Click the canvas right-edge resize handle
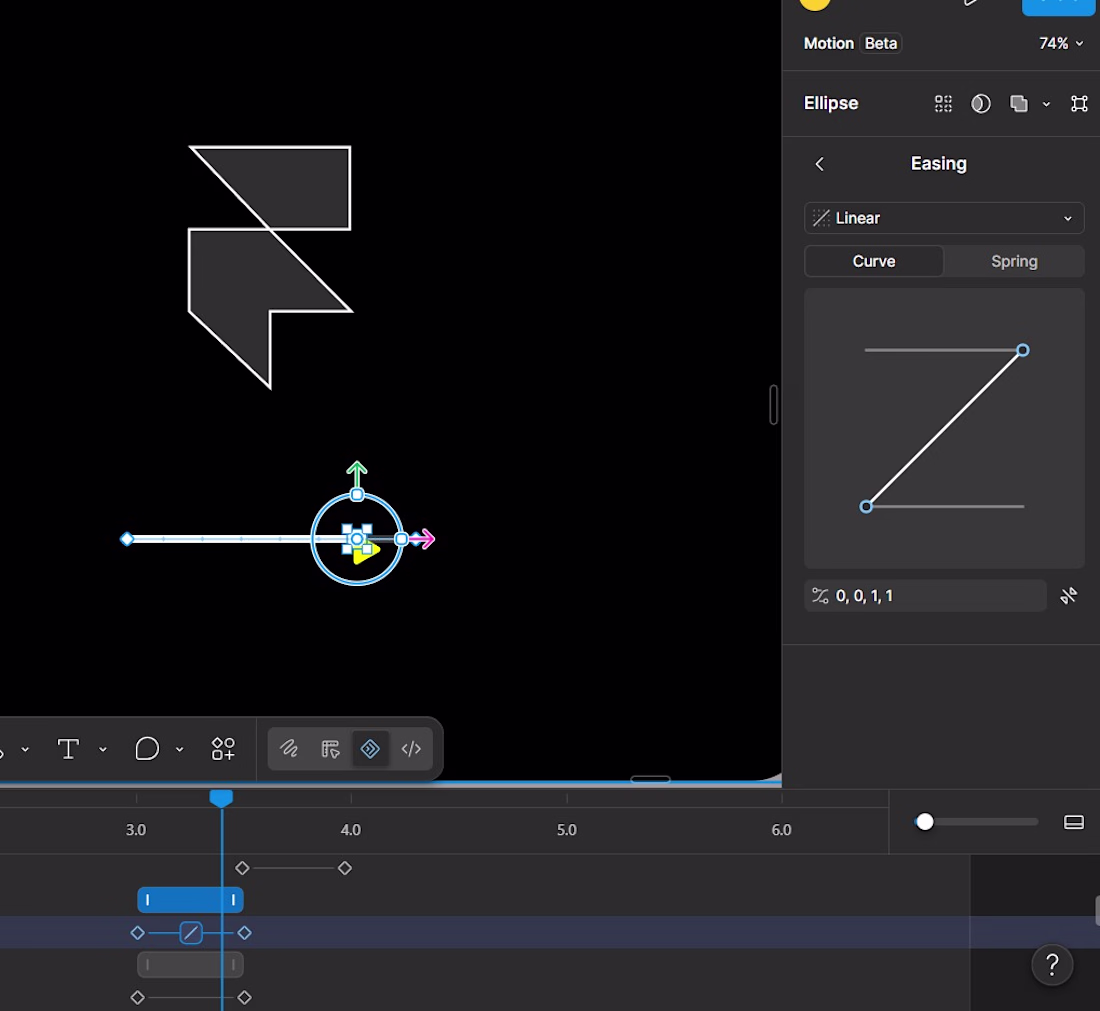Viewport: 1100px width, 1011px height. pos(773,404)
